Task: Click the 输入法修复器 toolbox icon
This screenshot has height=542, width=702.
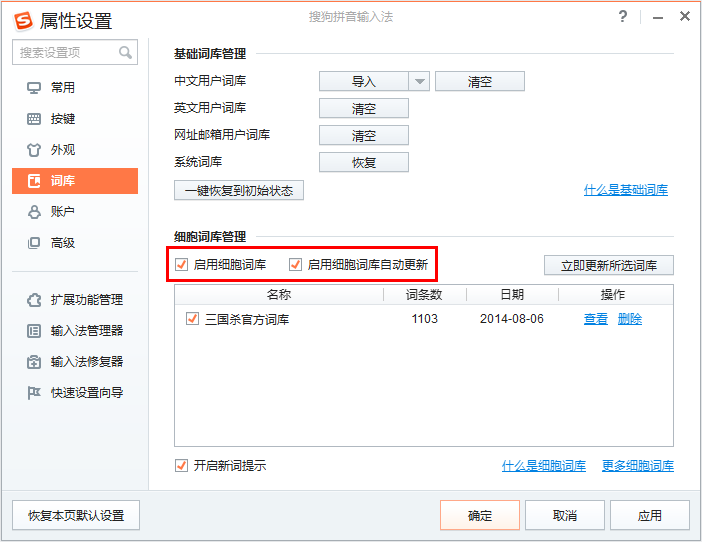Action: 34,362
